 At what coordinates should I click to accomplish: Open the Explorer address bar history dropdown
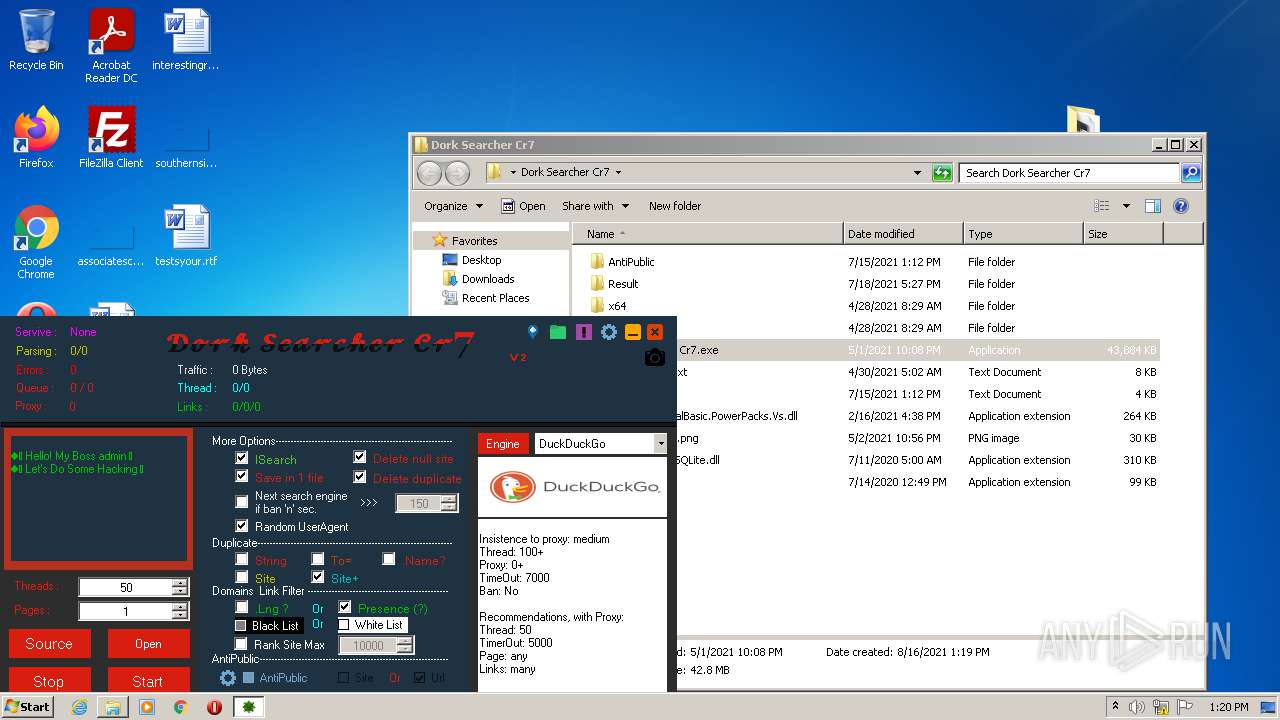[x=917, y=173]
